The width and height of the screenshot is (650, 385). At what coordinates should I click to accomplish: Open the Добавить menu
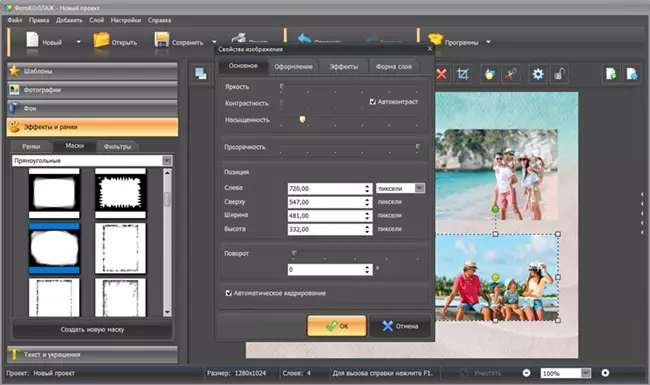pos(69,20)
